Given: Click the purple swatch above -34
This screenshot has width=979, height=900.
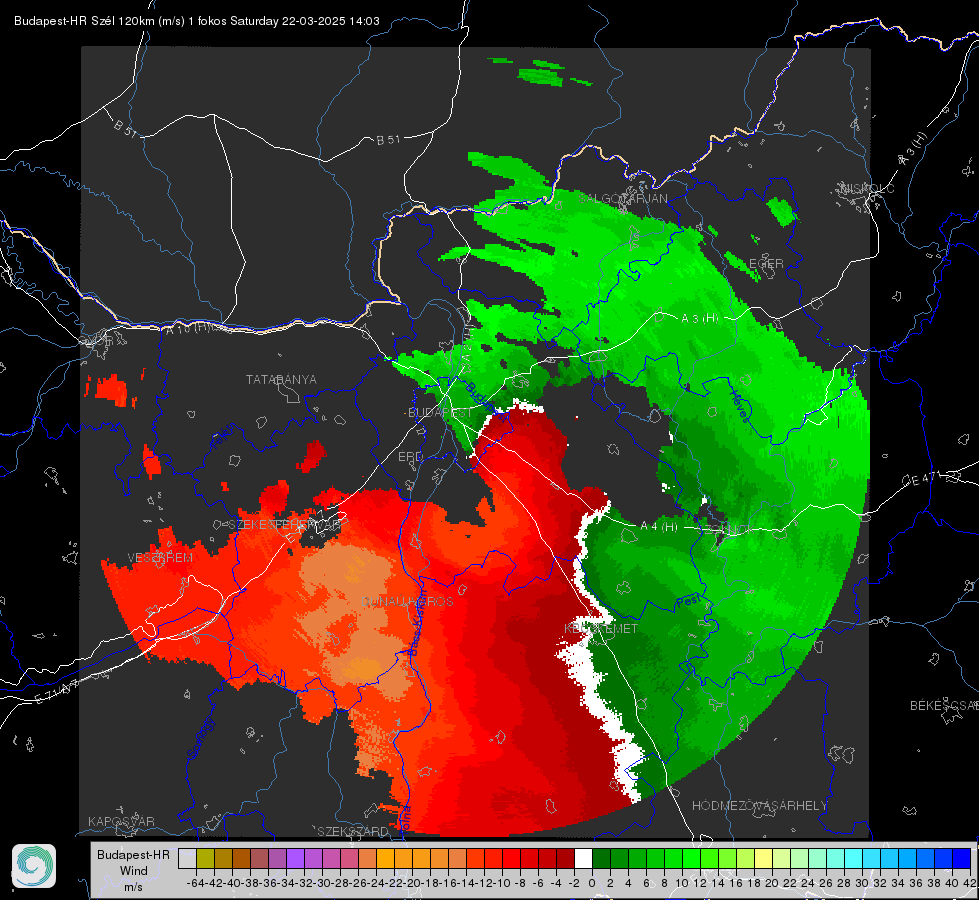Looking at the screenshot, I should coord(295,859).
